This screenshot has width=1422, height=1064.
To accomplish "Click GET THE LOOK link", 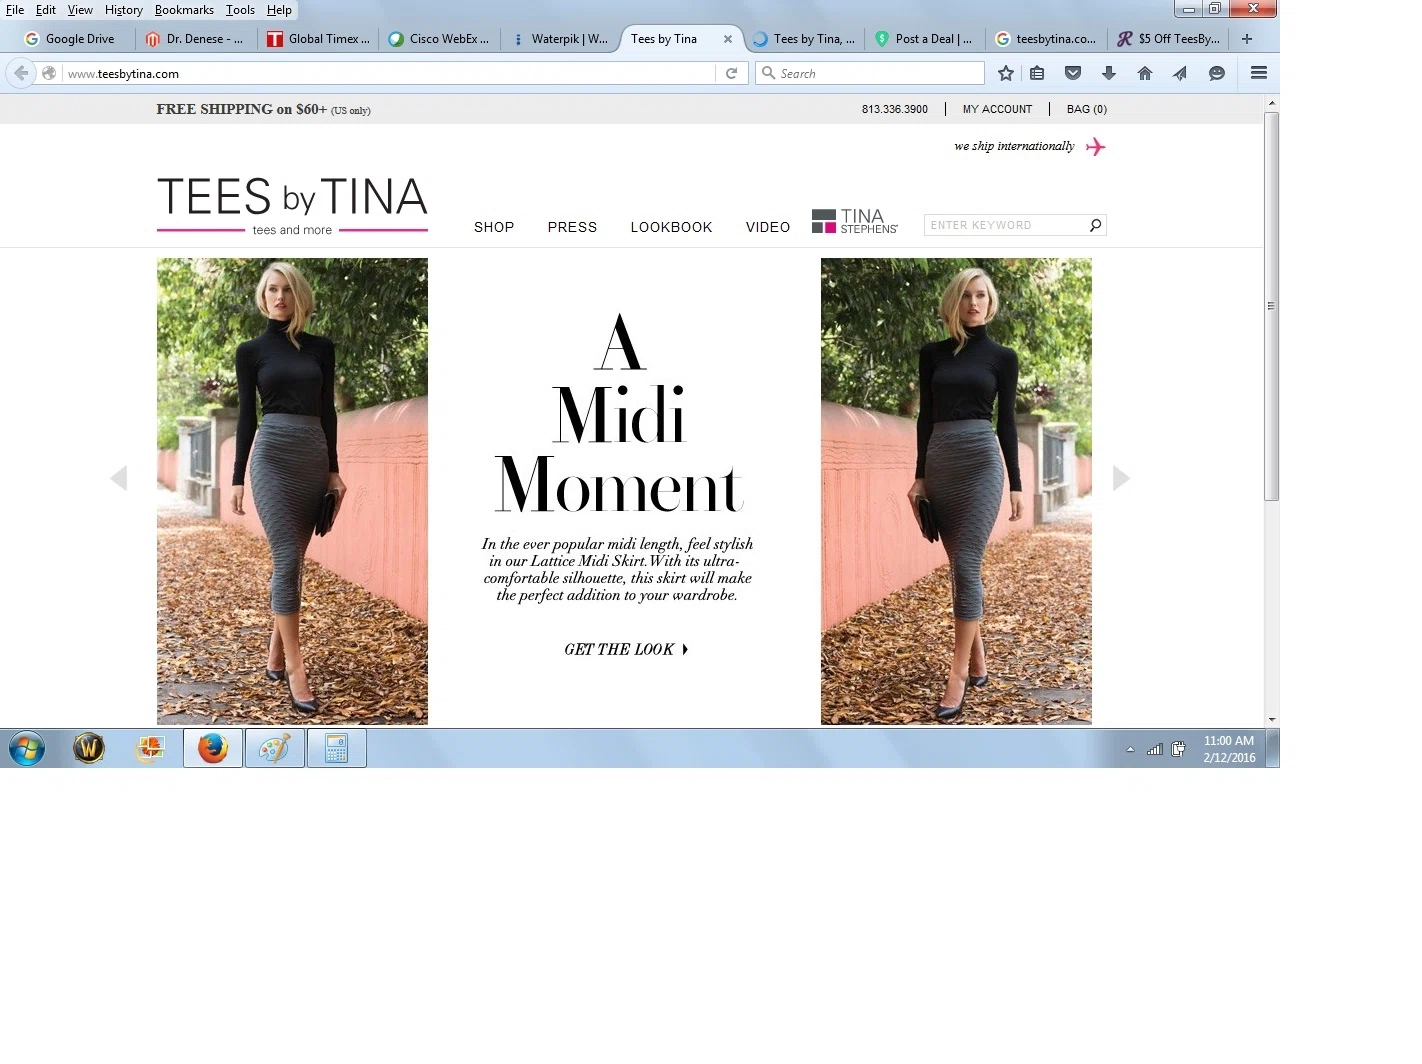I will coord(626,649).
